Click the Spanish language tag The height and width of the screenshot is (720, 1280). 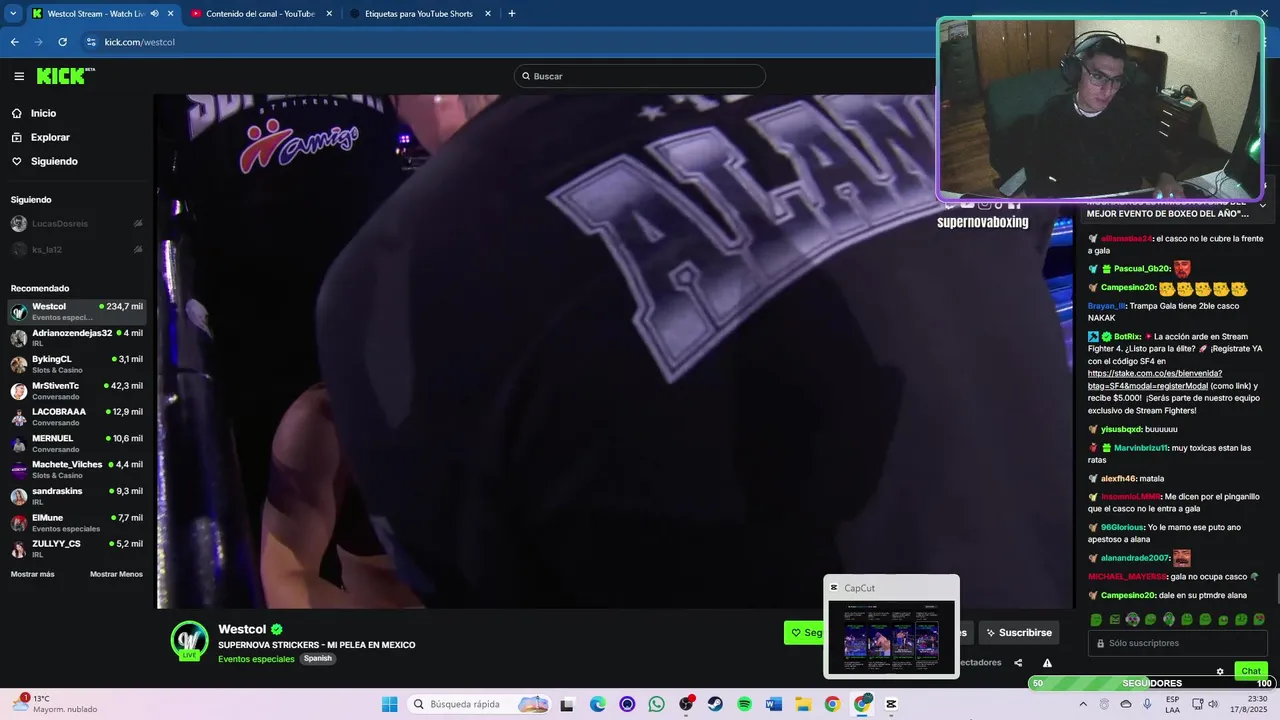click(x=317, y=659)
